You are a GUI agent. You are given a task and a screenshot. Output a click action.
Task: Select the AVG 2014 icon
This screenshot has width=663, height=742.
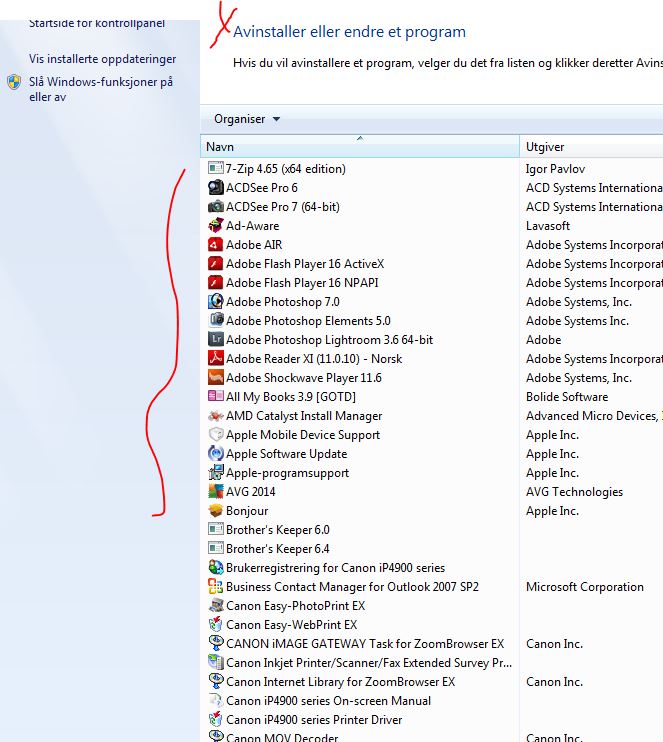click(x=216, y=492)
